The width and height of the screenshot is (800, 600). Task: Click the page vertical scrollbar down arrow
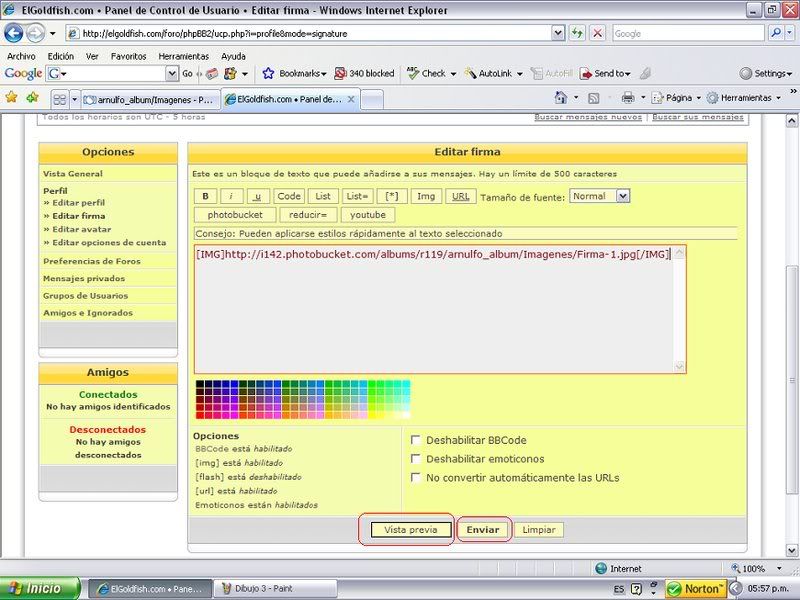791,550
